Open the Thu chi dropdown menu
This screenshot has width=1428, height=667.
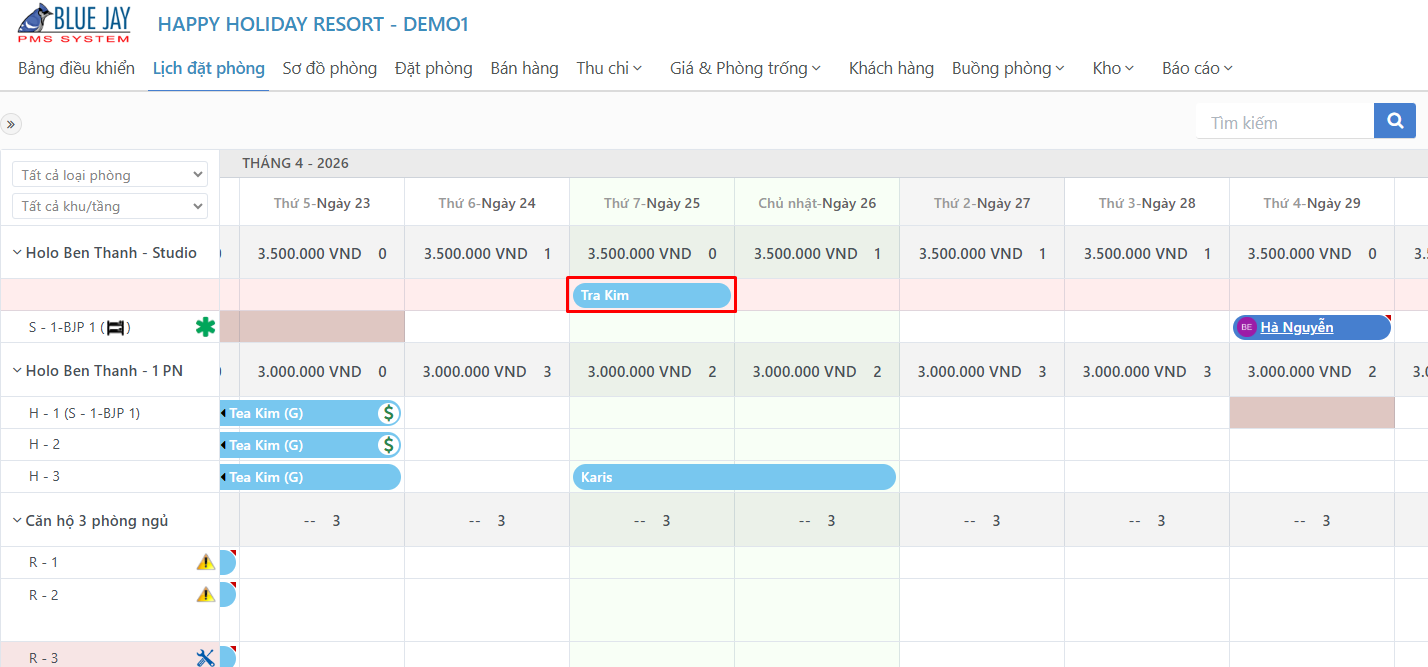pos(609,68)
